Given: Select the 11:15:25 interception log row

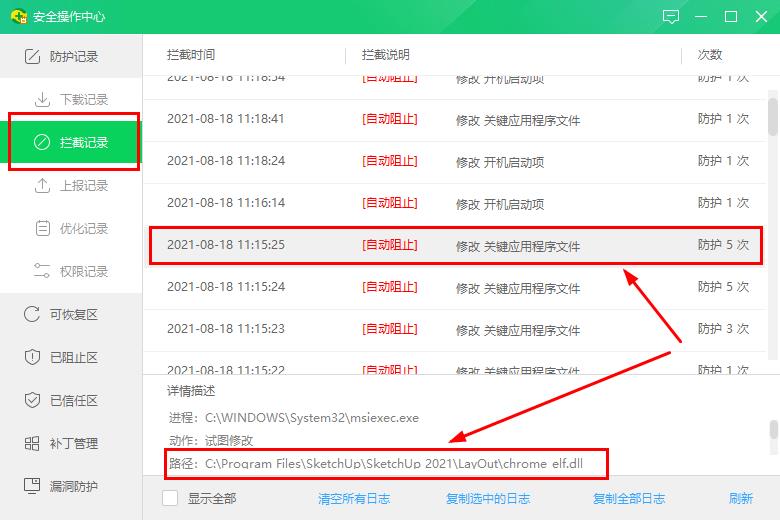Looking at the screenshot, I should tap(455, 245).
